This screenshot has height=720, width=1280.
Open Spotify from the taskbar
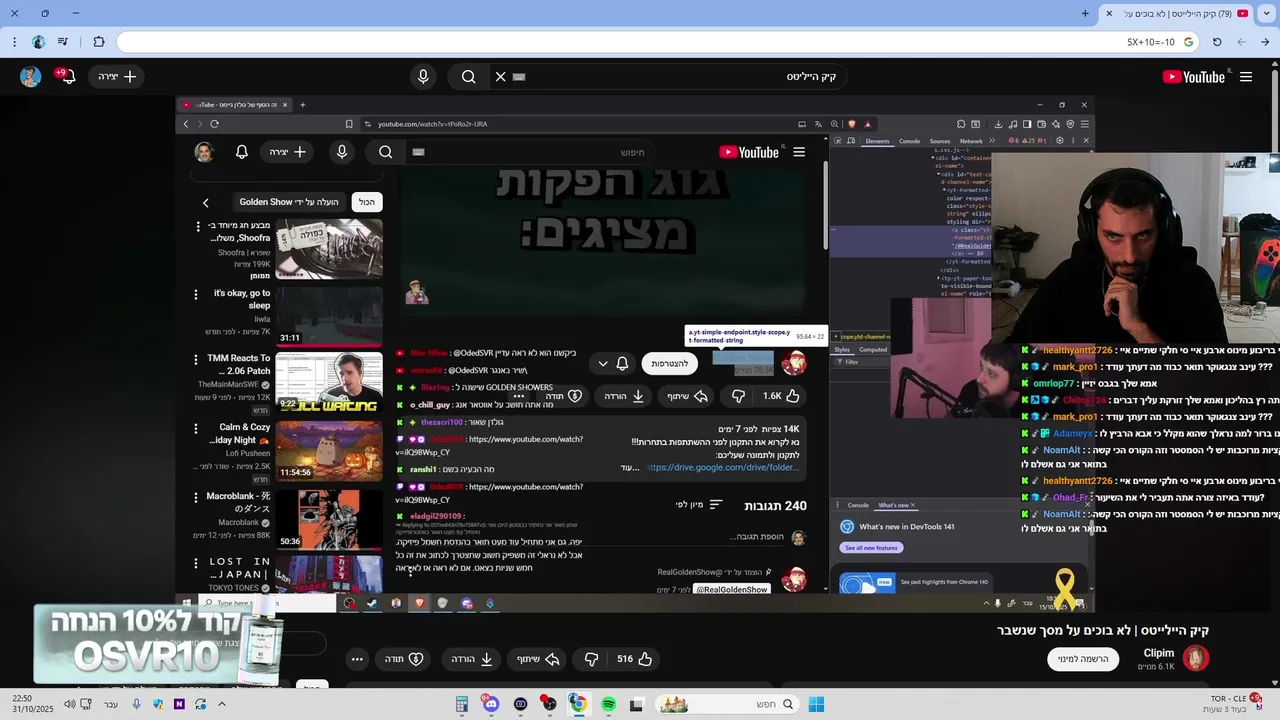608,704
